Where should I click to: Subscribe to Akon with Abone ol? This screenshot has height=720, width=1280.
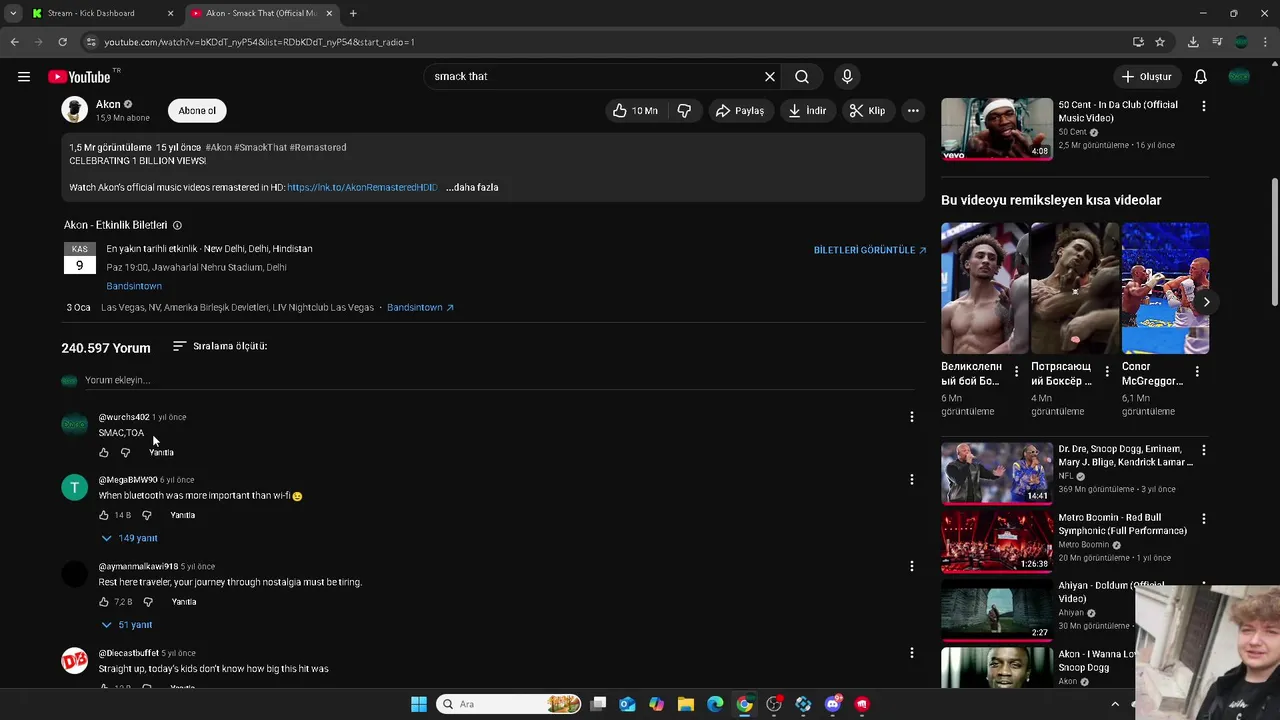tap(197, 111)
